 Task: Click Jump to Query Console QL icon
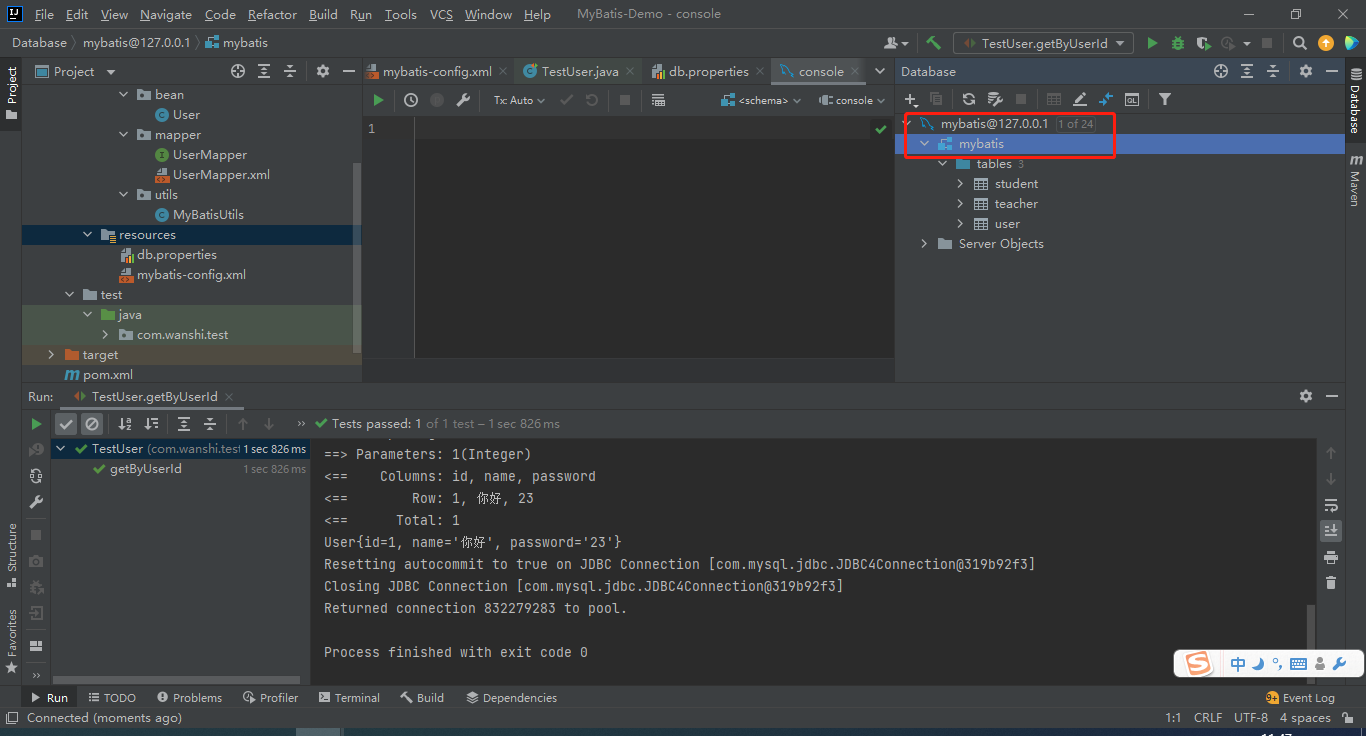click(x=1132, y=99)
